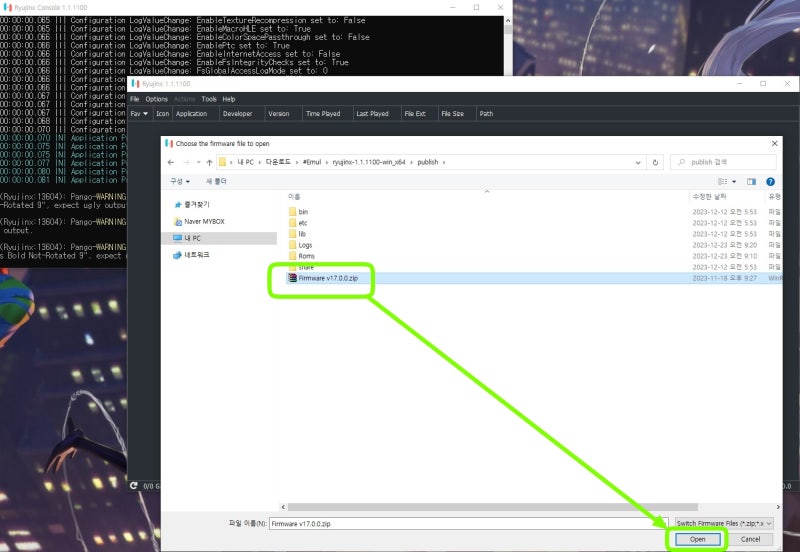Click the Ryujinx Console scrollbar up arrow
This screenshot has height=552, width=800.
tap(508, 20)
